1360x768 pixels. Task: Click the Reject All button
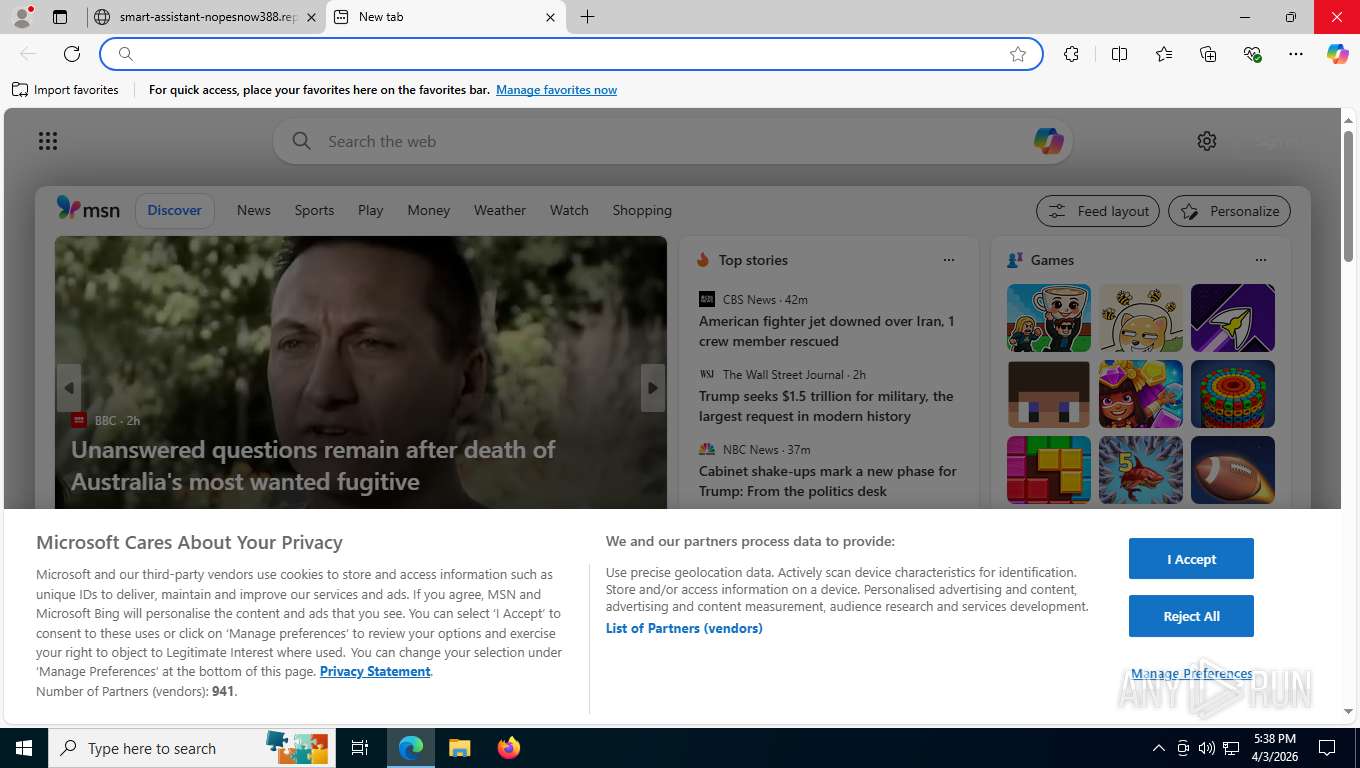[x=1191, y=616]
